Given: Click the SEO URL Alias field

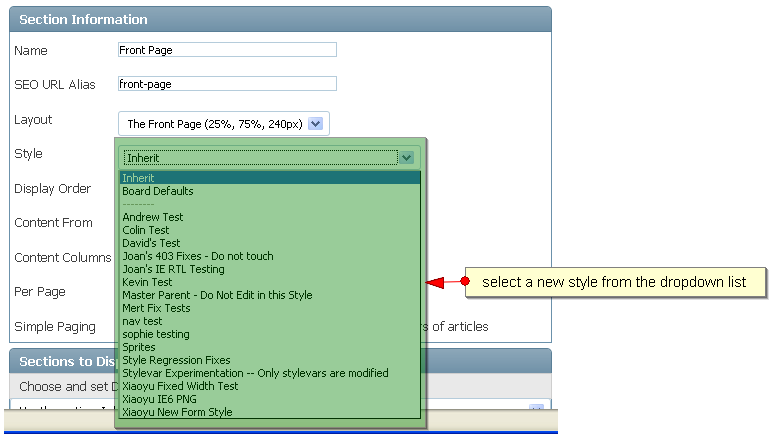Looking at the screenshot, I should (x=227, y=84).
